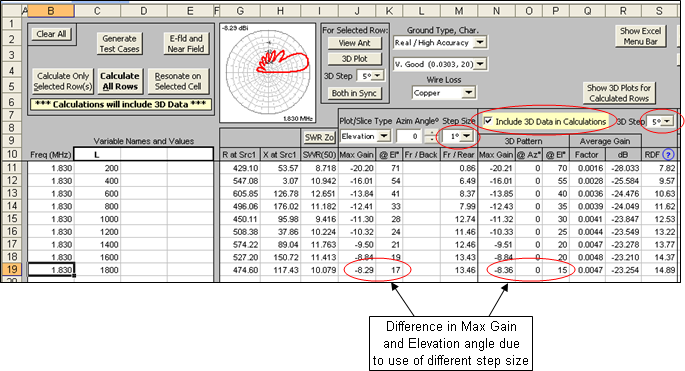This screenshot has width=685, height=371.
Task: Click the Clear All button
Action: (52, 34)
